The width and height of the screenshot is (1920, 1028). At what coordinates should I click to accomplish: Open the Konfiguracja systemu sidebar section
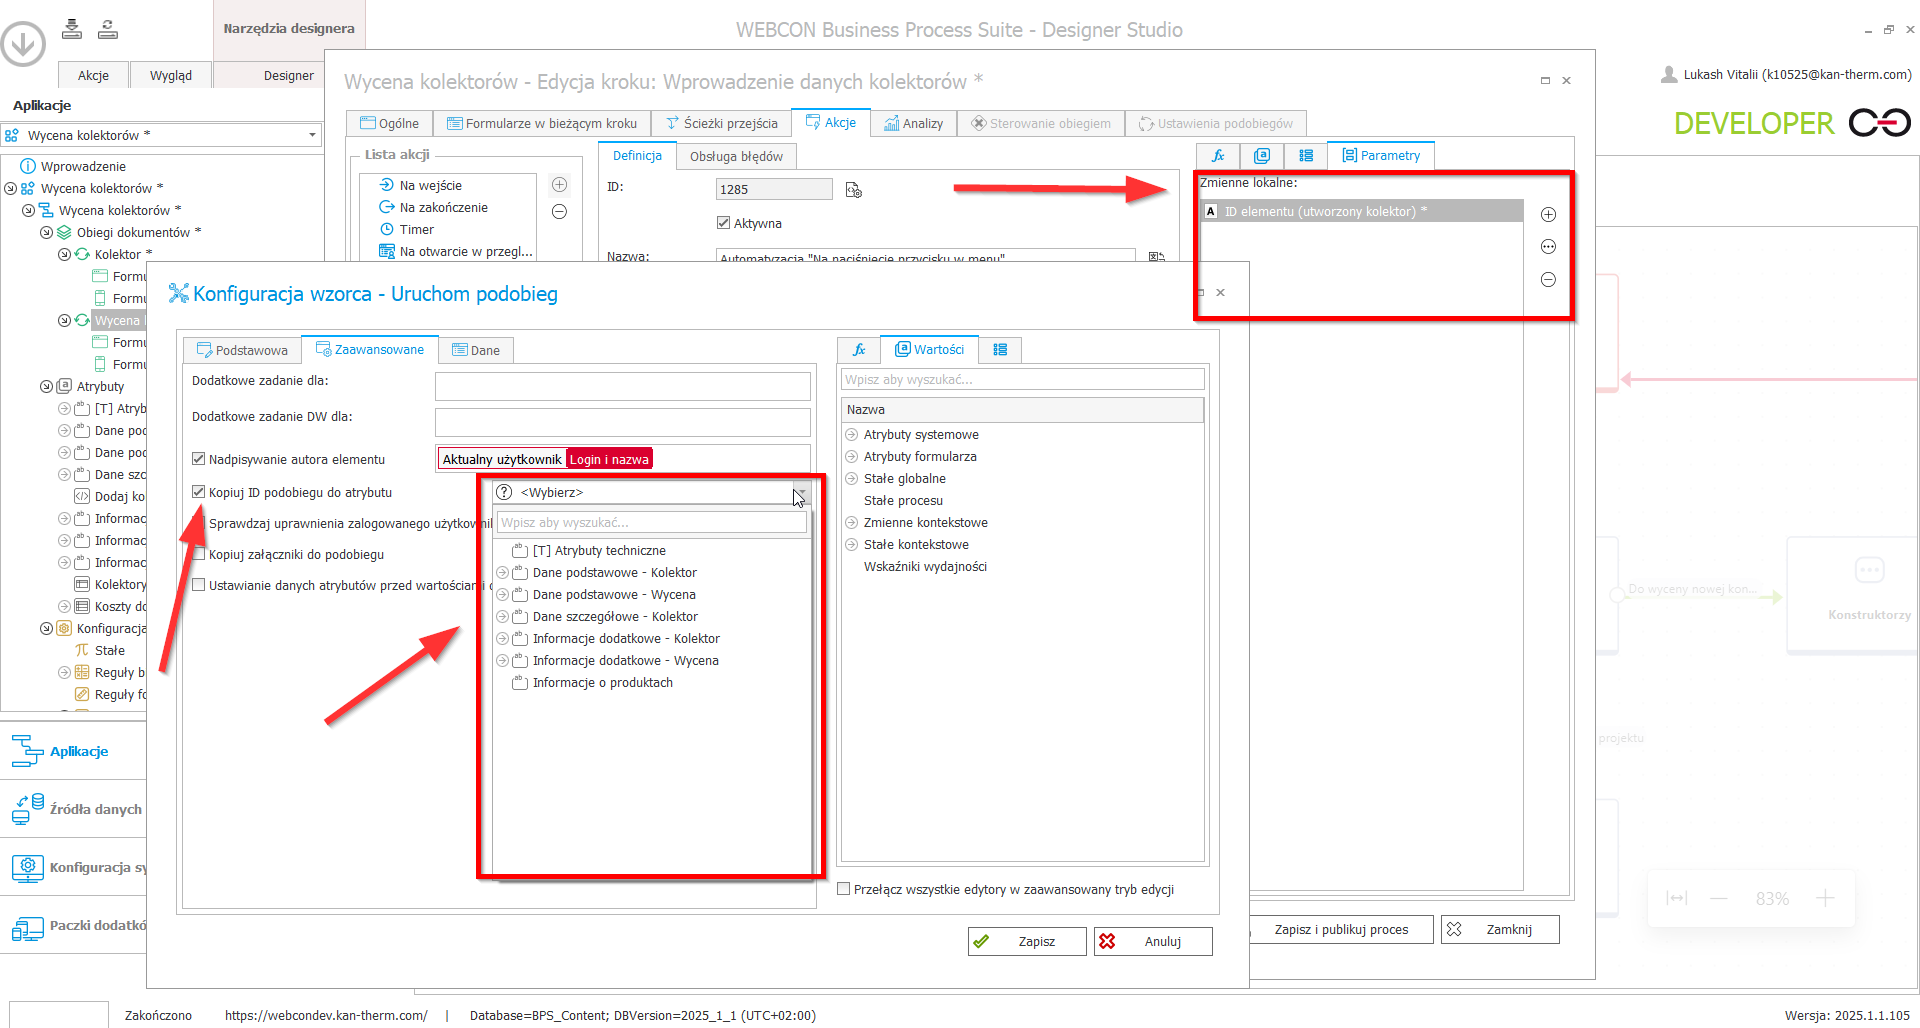click(x=74, y=867)
